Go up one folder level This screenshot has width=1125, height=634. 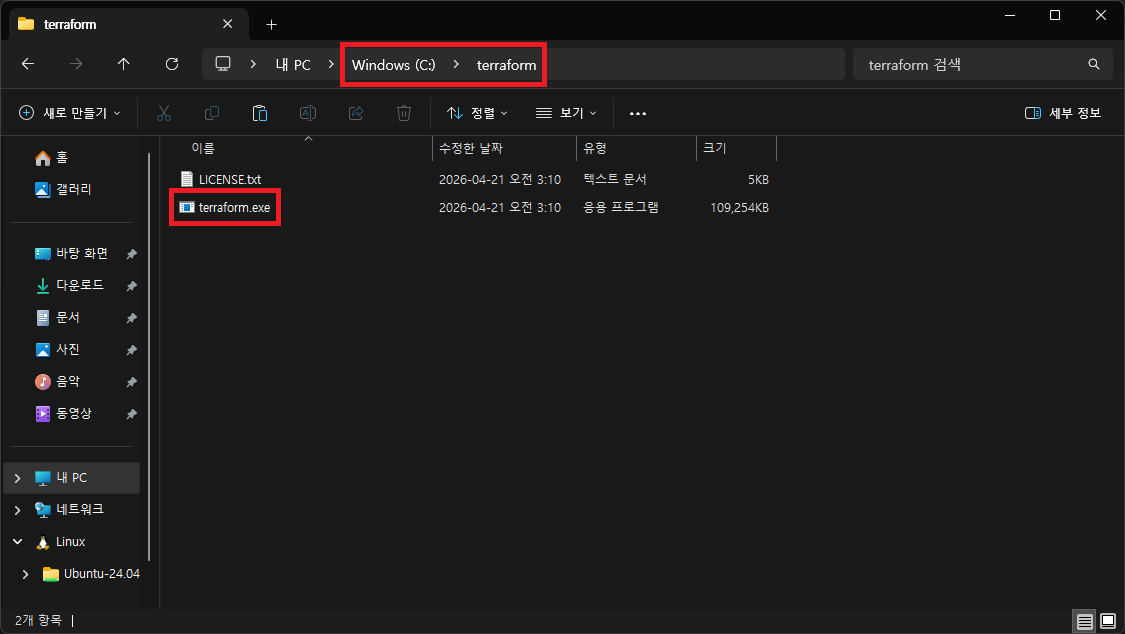[x=123, y=64]
